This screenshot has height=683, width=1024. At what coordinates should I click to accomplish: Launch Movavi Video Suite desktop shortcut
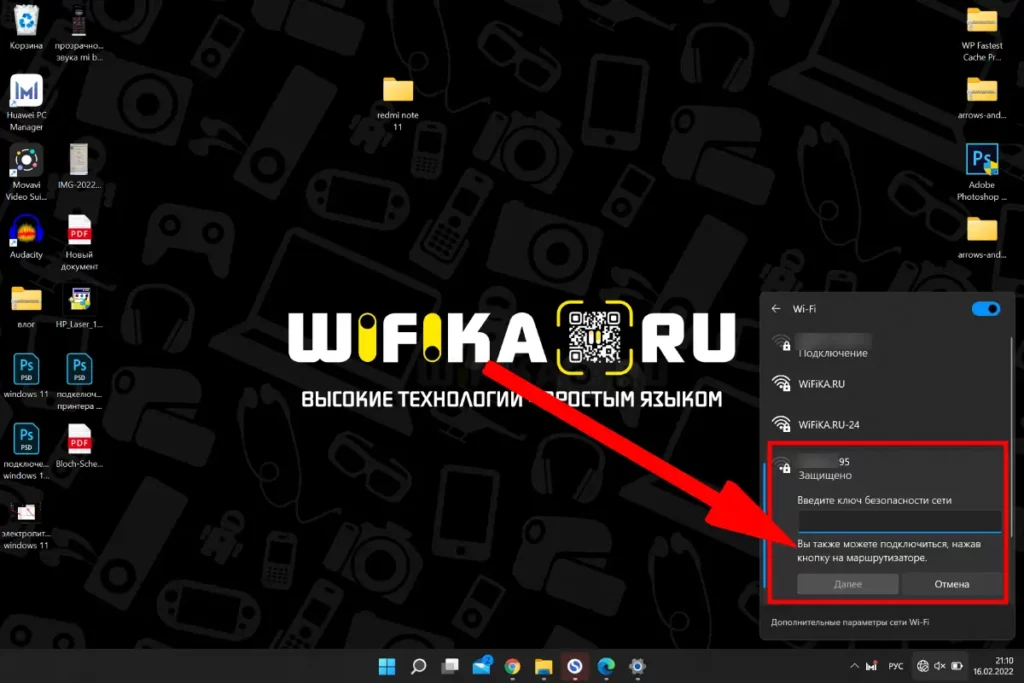tap(26, 172)
